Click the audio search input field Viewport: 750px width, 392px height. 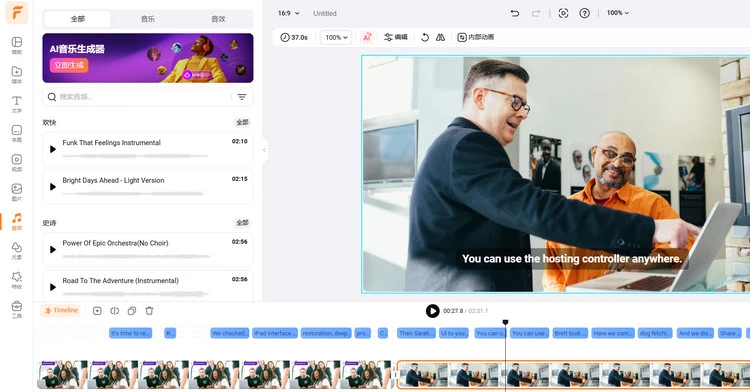click(x=139, y=97)
